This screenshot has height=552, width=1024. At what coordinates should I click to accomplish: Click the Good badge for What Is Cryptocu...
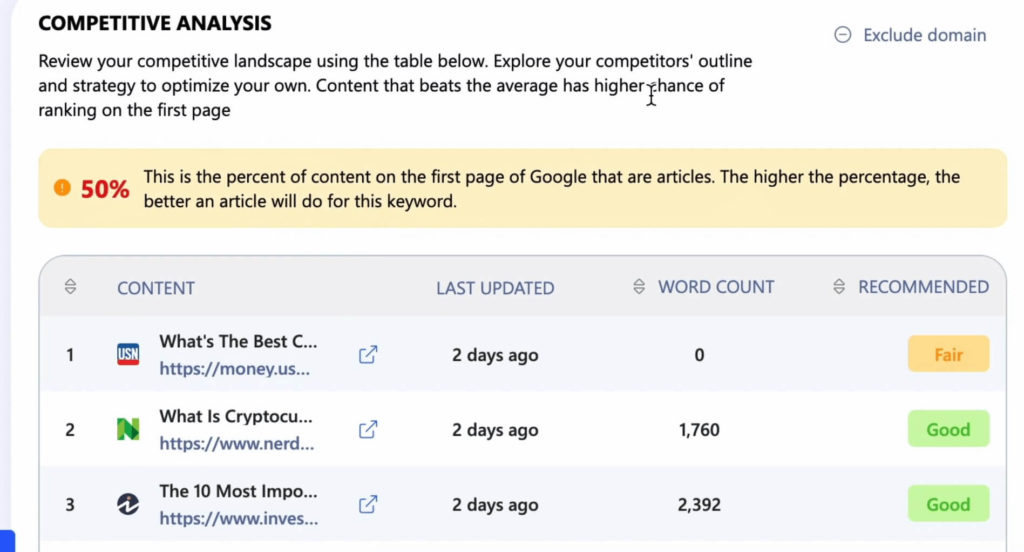tap(948, 429)
